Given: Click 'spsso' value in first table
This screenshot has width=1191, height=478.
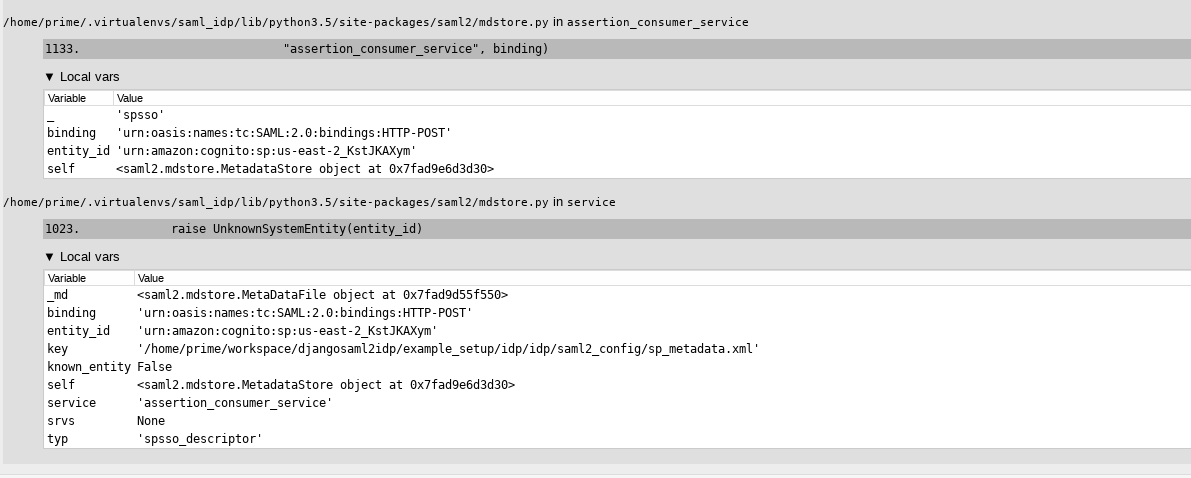Looking at the screenshot, I should click(x=141, y=115).
